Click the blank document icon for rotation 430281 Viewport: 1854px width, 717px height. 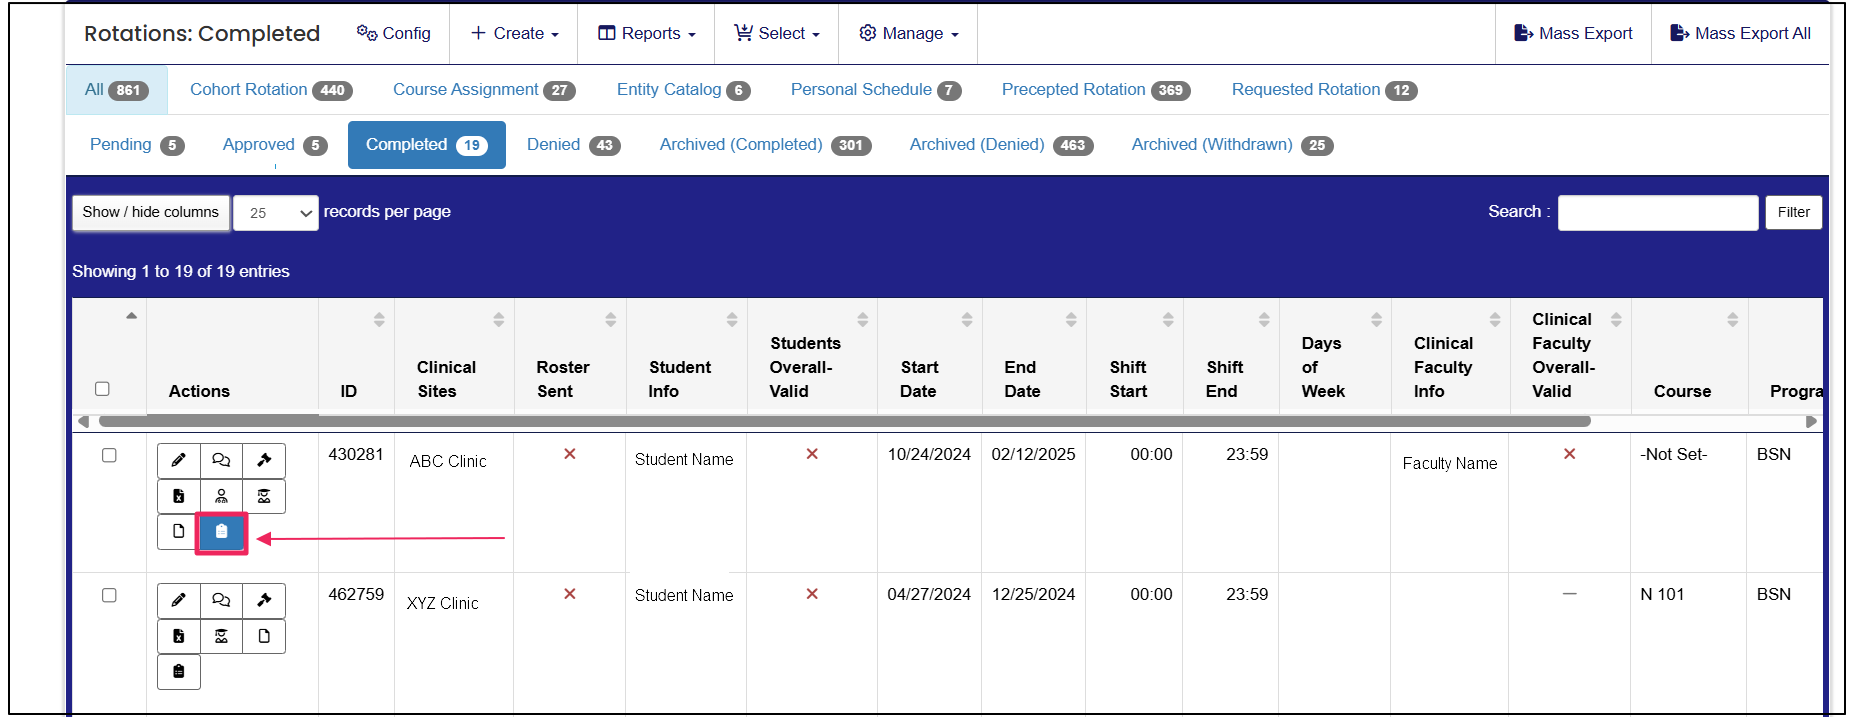click(179, 531)
